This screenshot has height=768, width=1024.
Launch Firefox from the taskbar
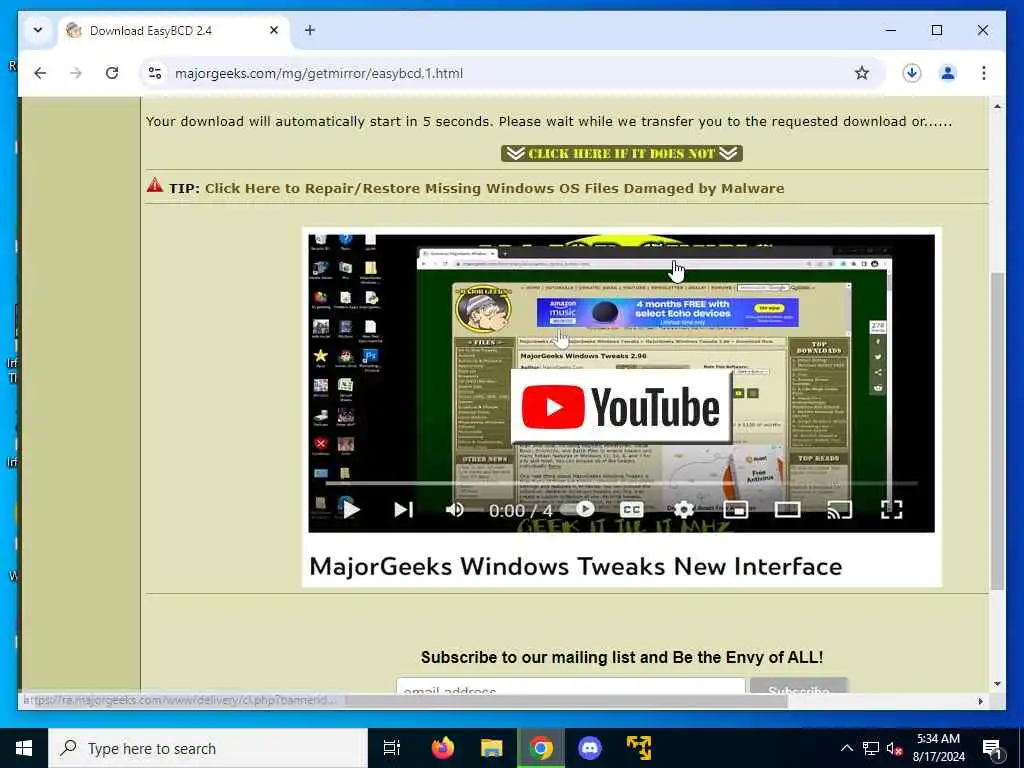pos(443,748)
